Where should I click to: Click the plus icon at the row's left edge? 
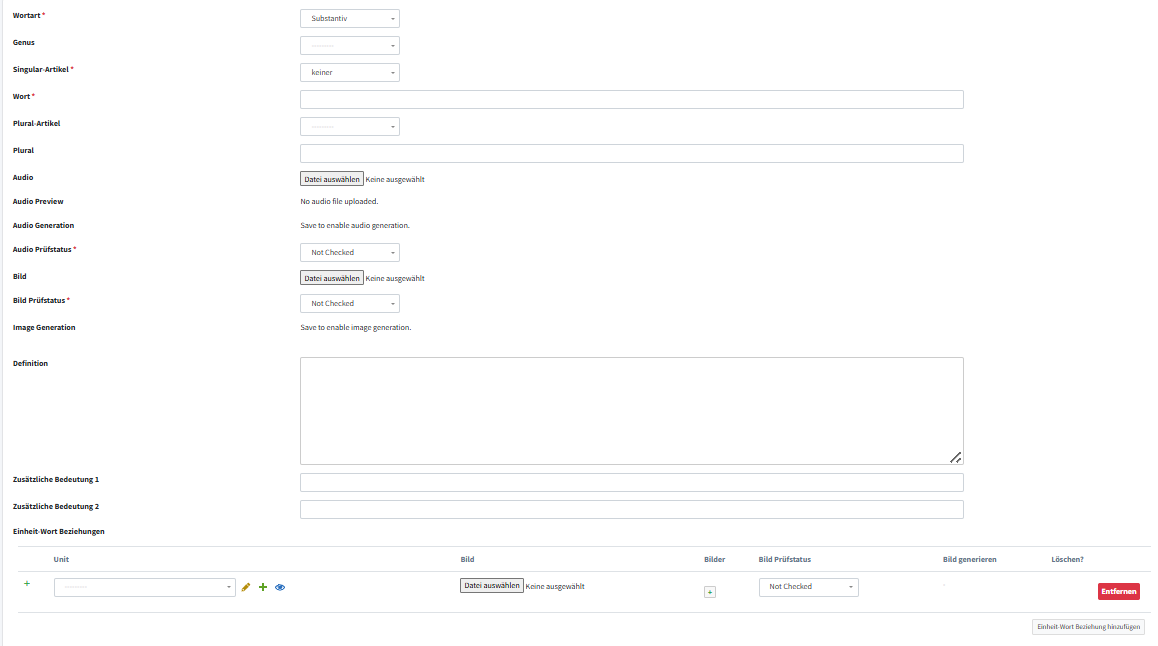tap(27, 583)
